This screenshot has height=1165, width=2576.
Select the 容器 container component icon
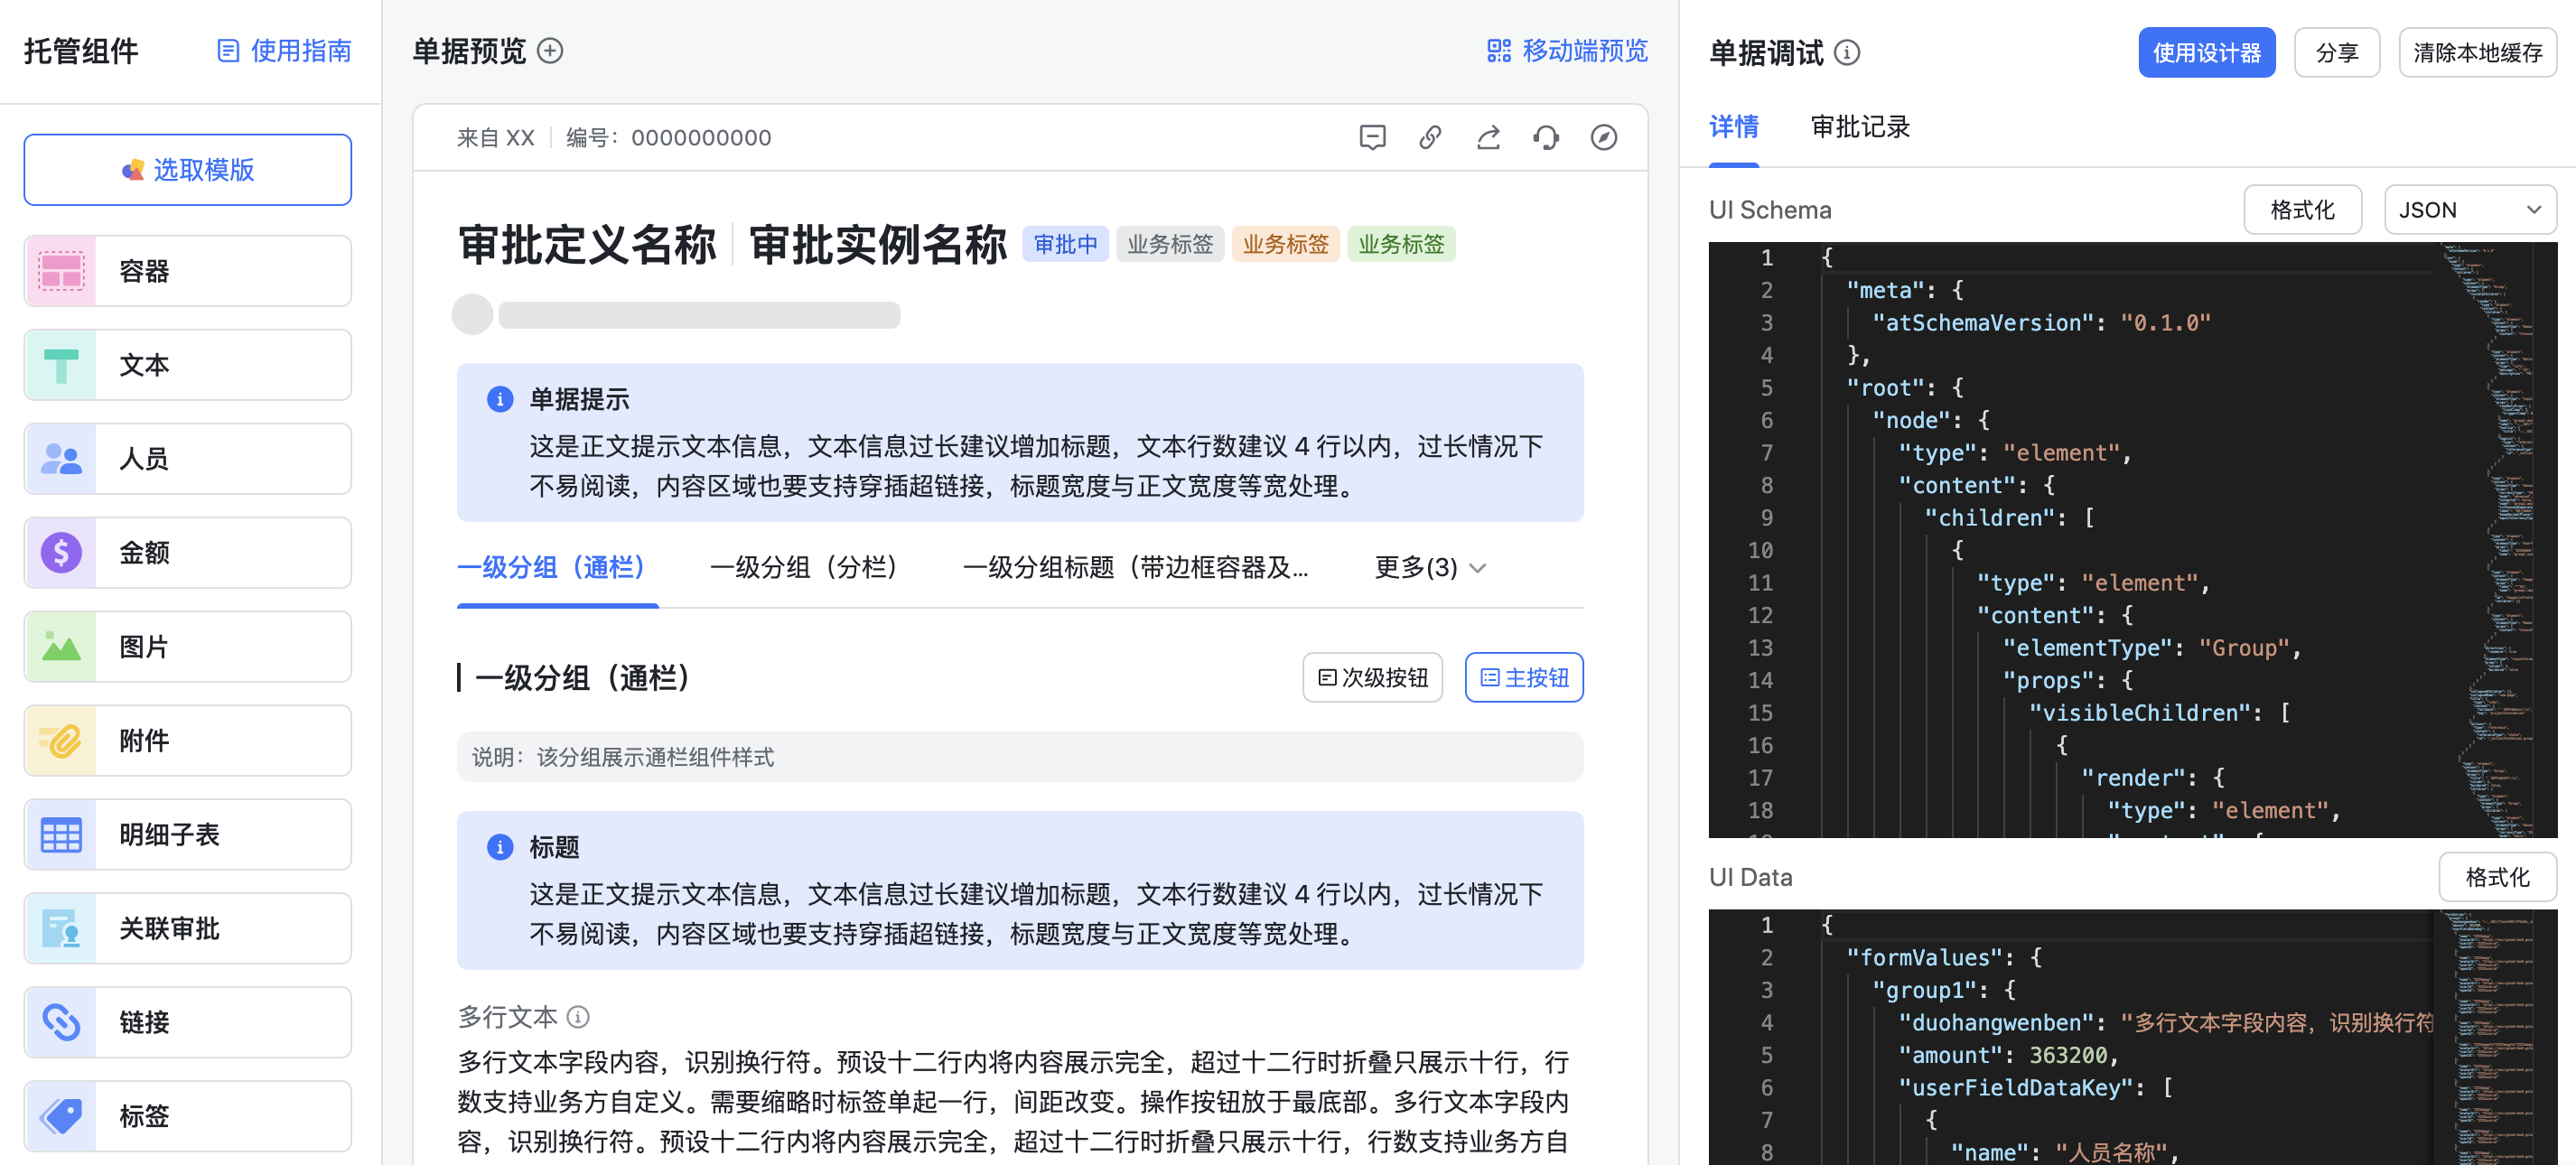[61, 271]
